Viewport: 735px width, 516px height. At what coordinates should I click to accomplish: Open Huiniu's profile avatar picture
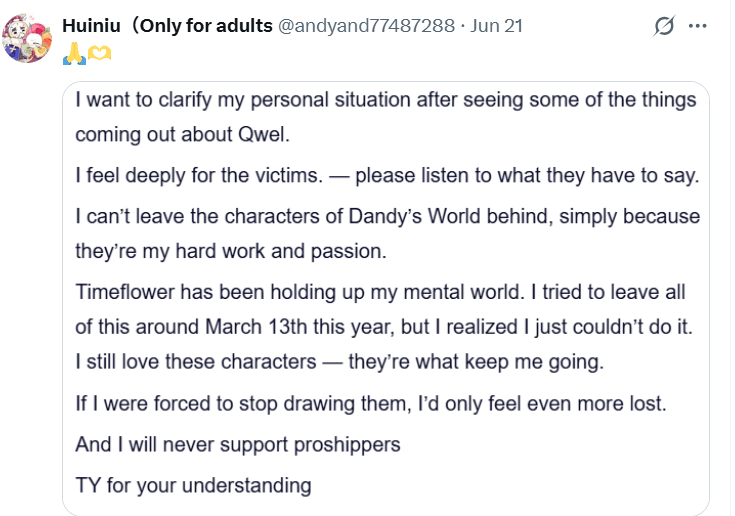pyautogui.click(x=27, y=38)
